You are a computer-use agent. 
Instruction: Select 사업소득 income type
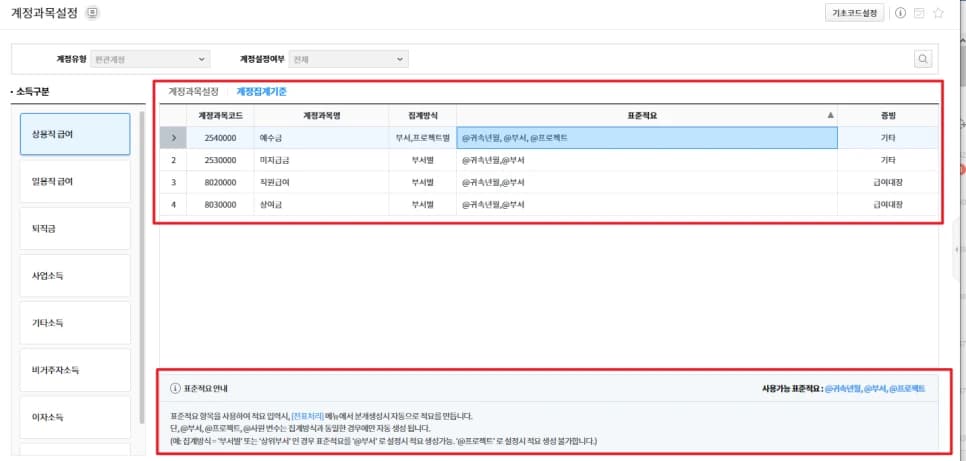click(x=75, y=275)
